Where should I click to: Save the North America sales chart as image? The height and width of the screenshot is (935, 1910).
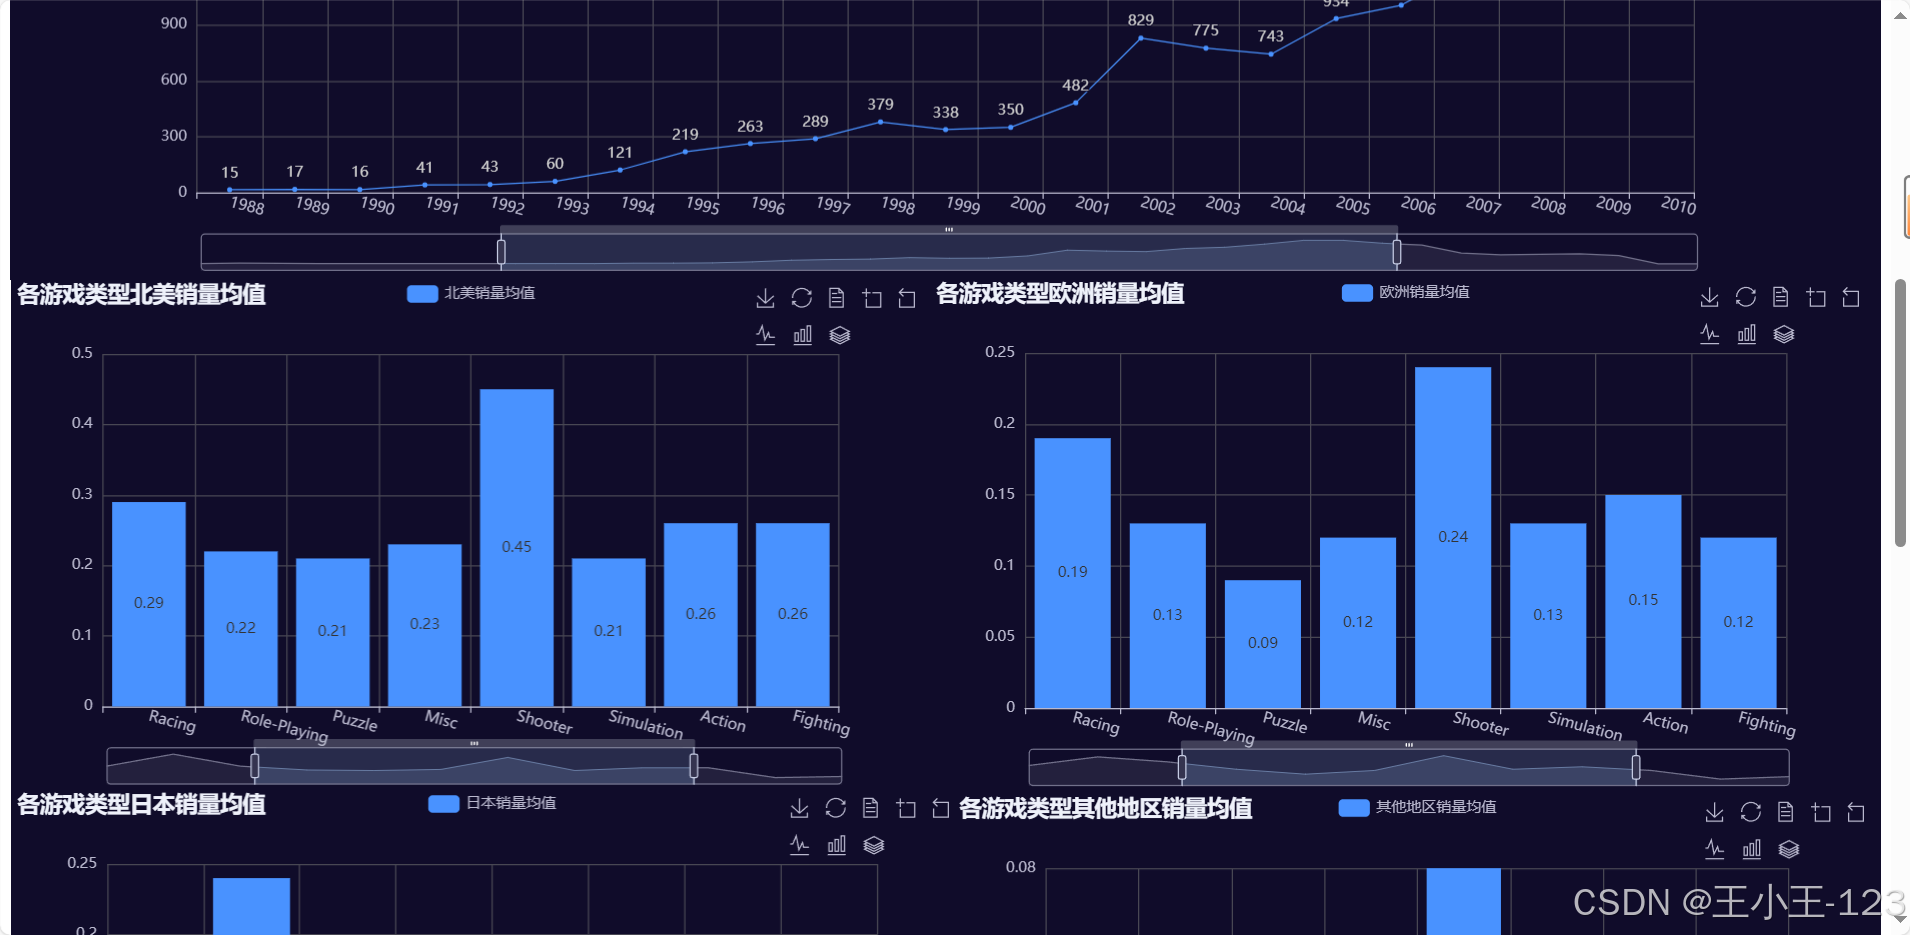pos(765,298)
